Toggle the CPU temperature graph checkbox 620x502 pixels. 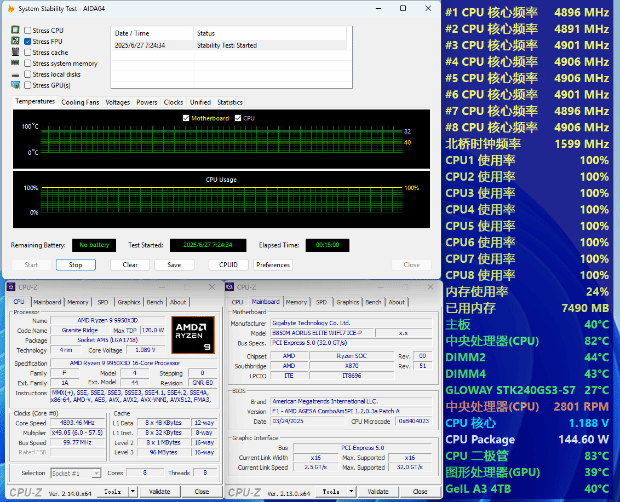pyautogui.click(x=238, y=118)
